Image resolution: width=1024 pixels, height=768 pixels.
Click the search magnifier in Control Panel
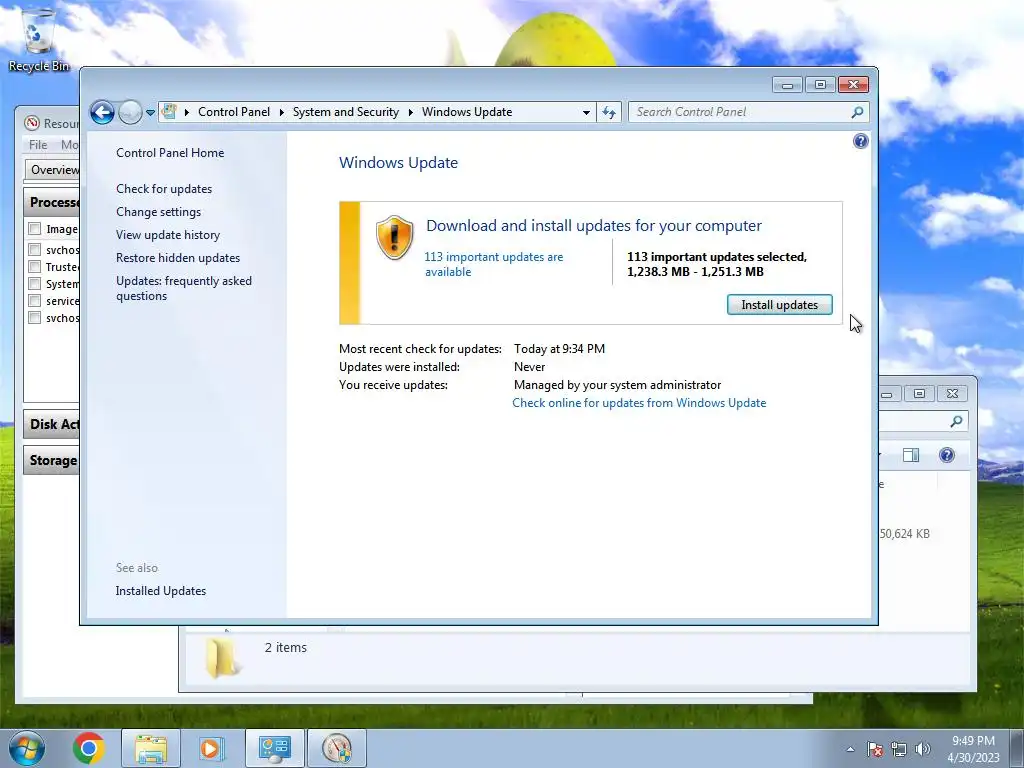857,112
